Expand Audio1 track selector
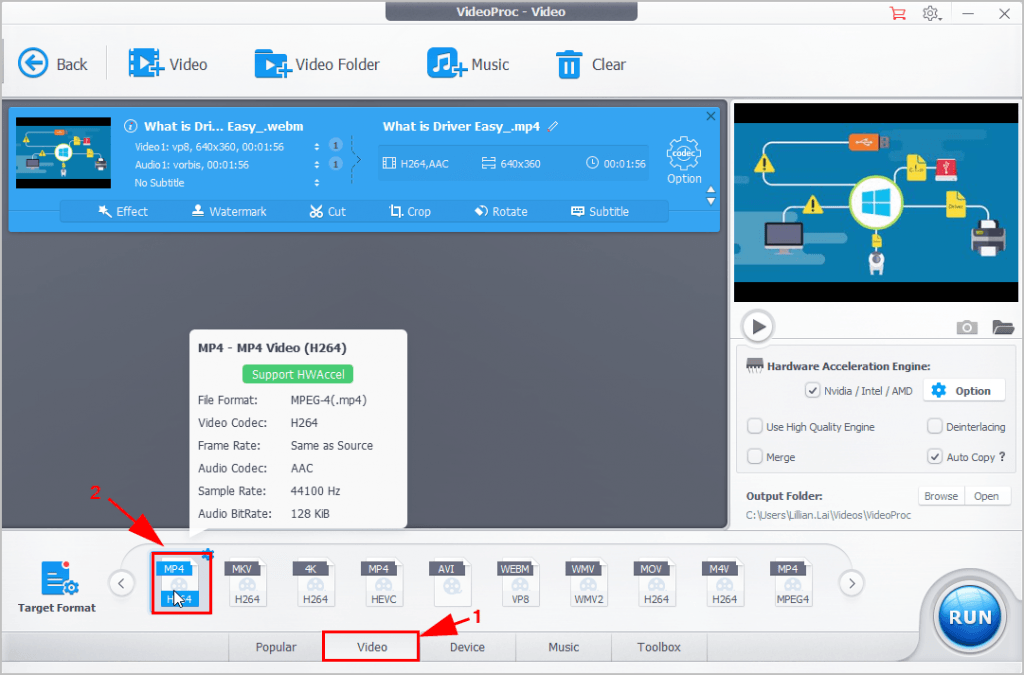Screen dimensions: 1024x675 317,165
